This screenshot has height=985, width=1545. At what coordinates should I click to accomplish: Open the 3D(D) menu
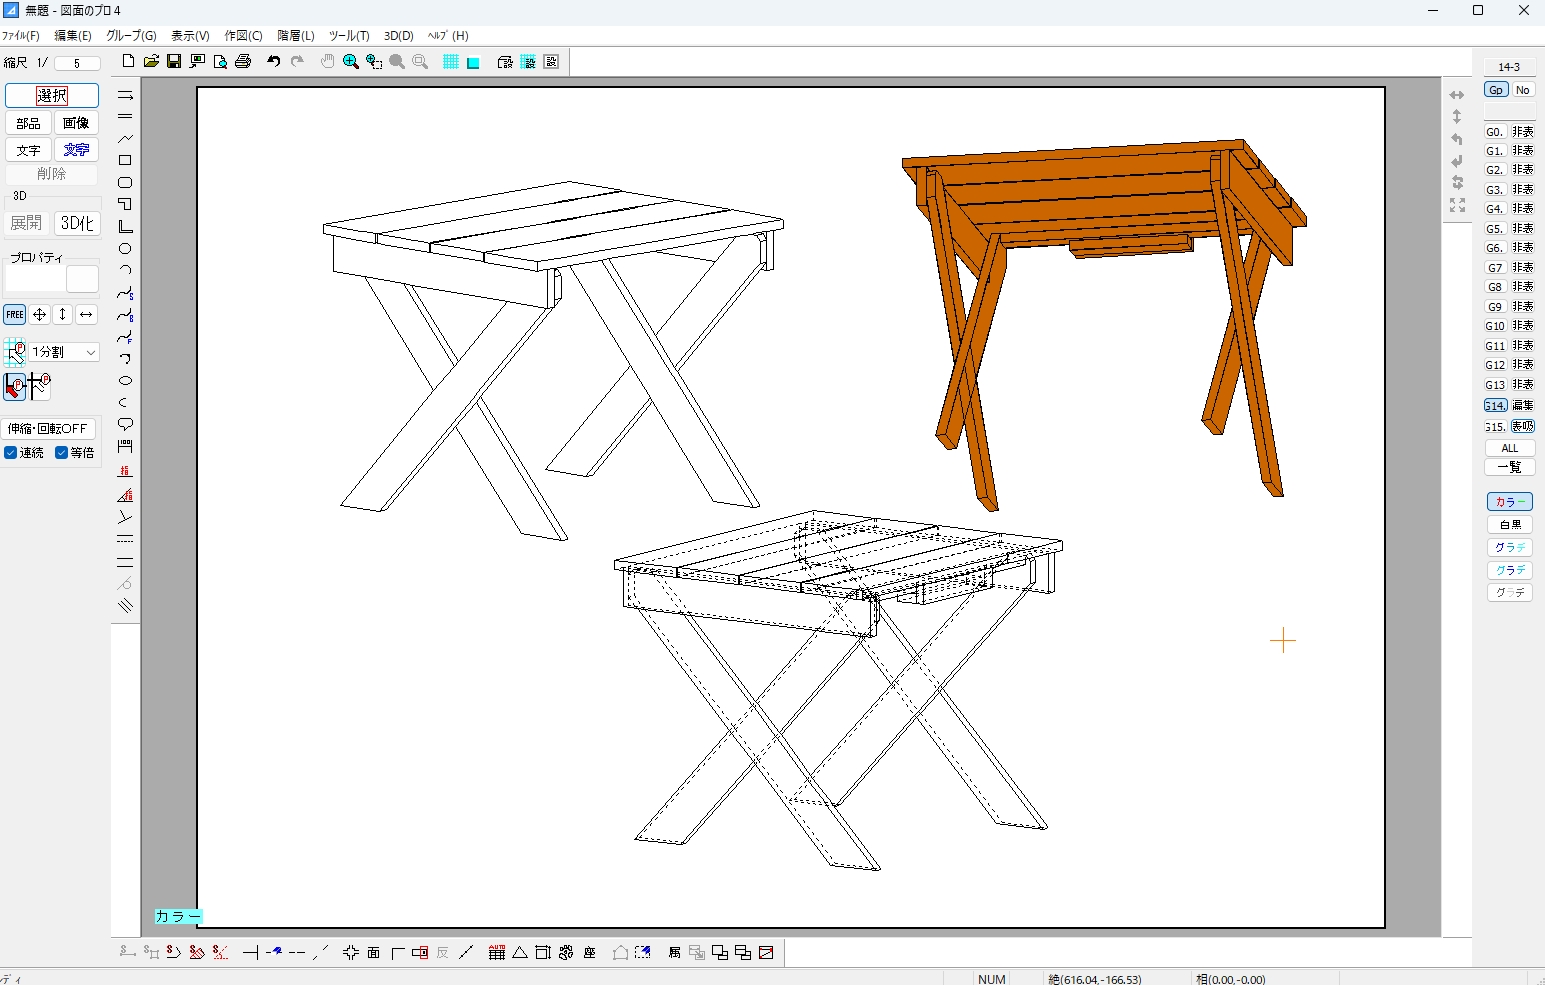[398, 36]
